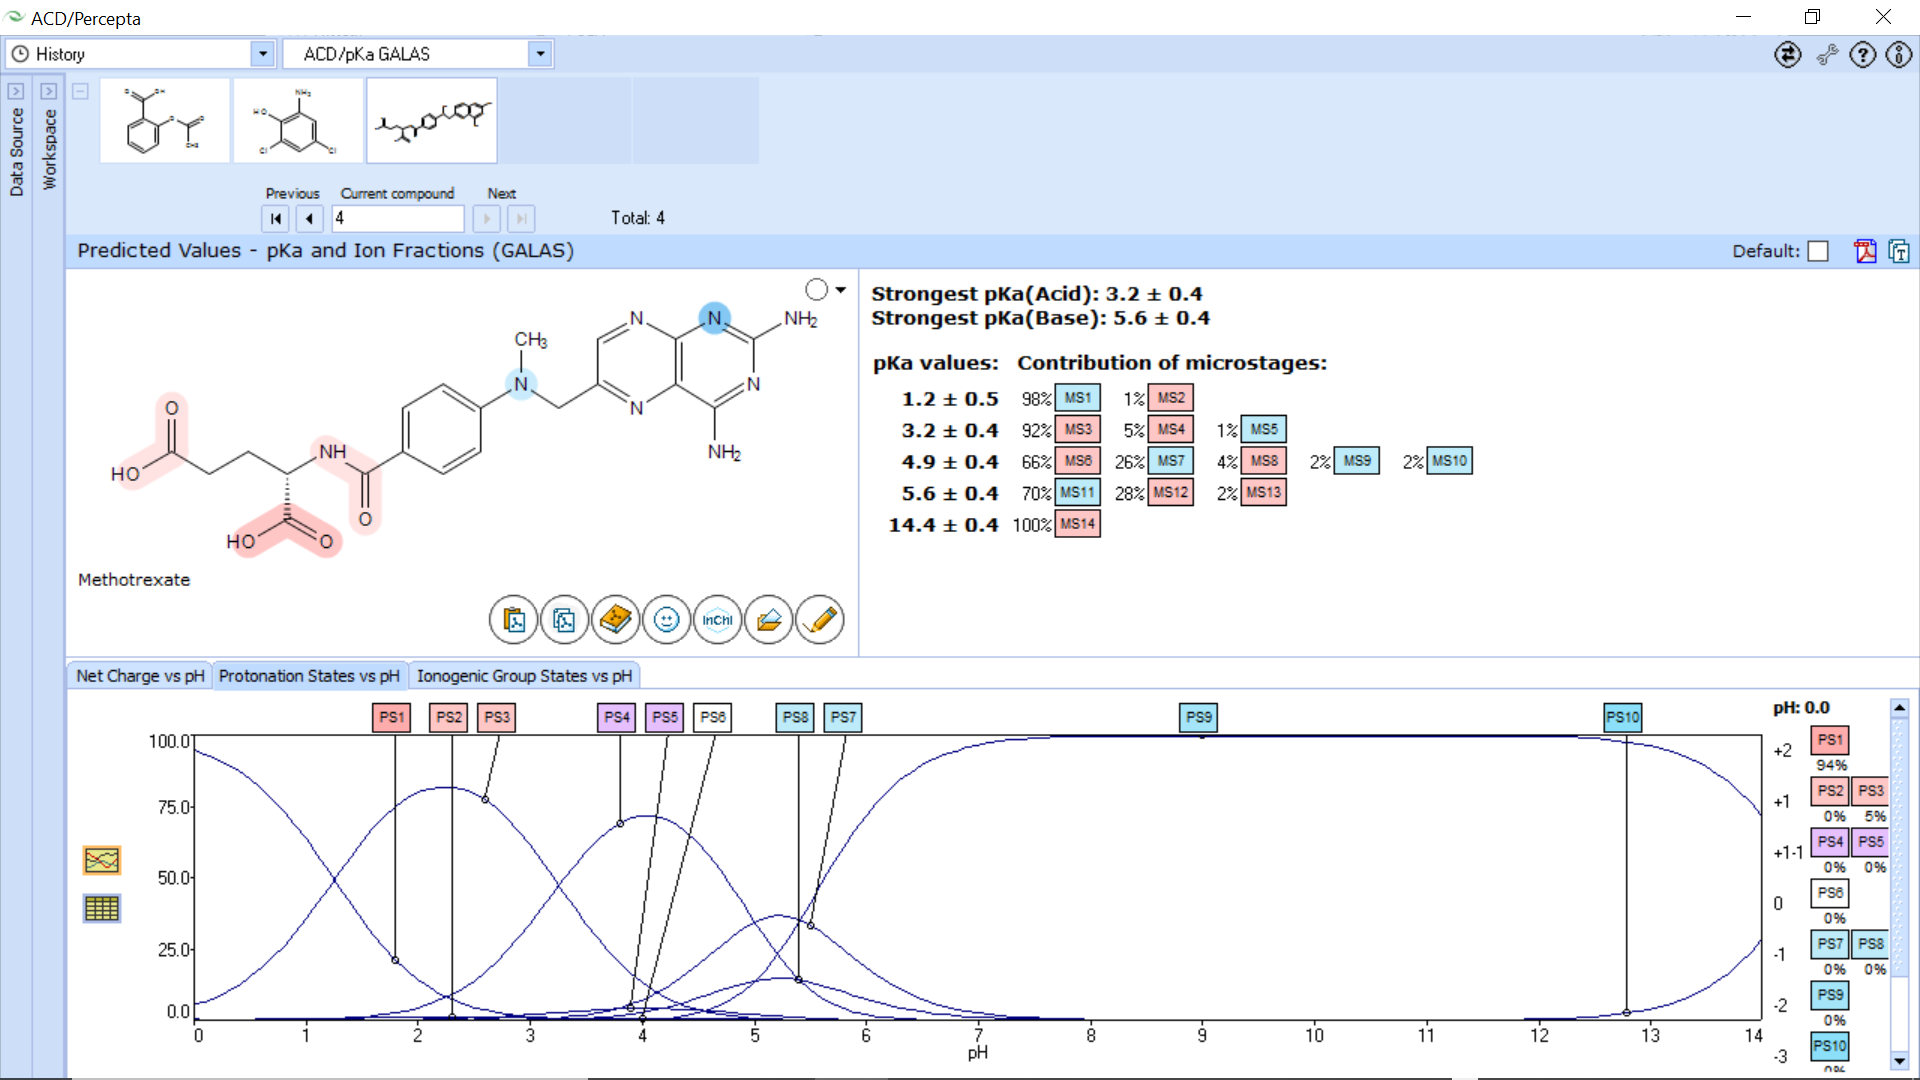The image size is (1920, 1080).
Task: Click the InChI input icon
Action: click(718, 620)
